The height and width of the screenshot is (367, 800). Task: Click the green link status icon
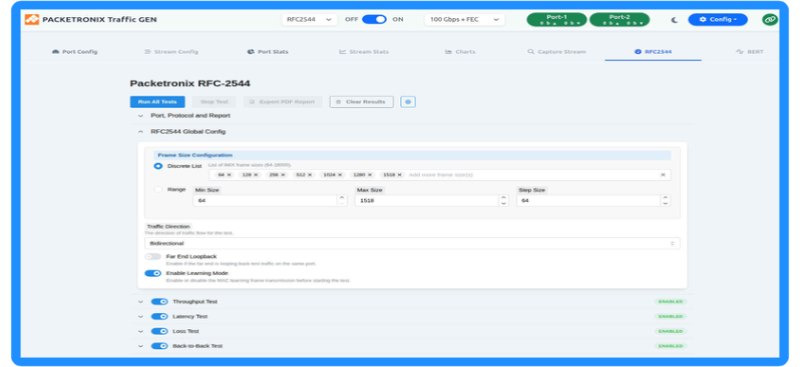[769, 19]
